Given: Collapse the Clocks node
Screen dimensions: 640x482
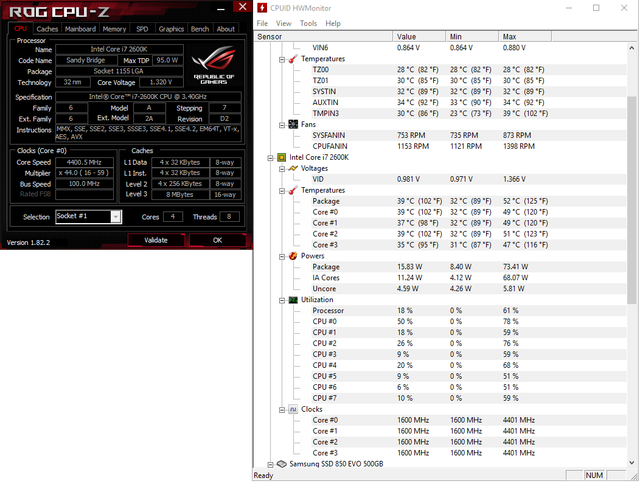Looking at the screenshot, I should [x=282, y=410].
